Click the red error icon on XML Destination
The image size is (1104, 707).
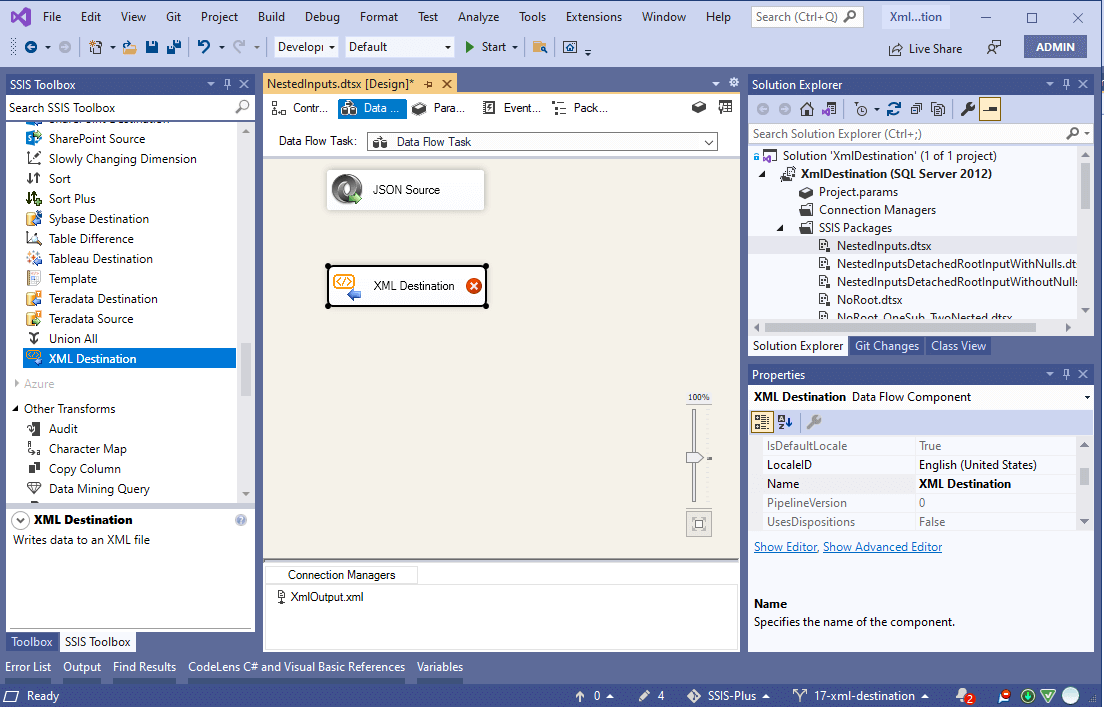pyautogui.click(x=474, y=286)
